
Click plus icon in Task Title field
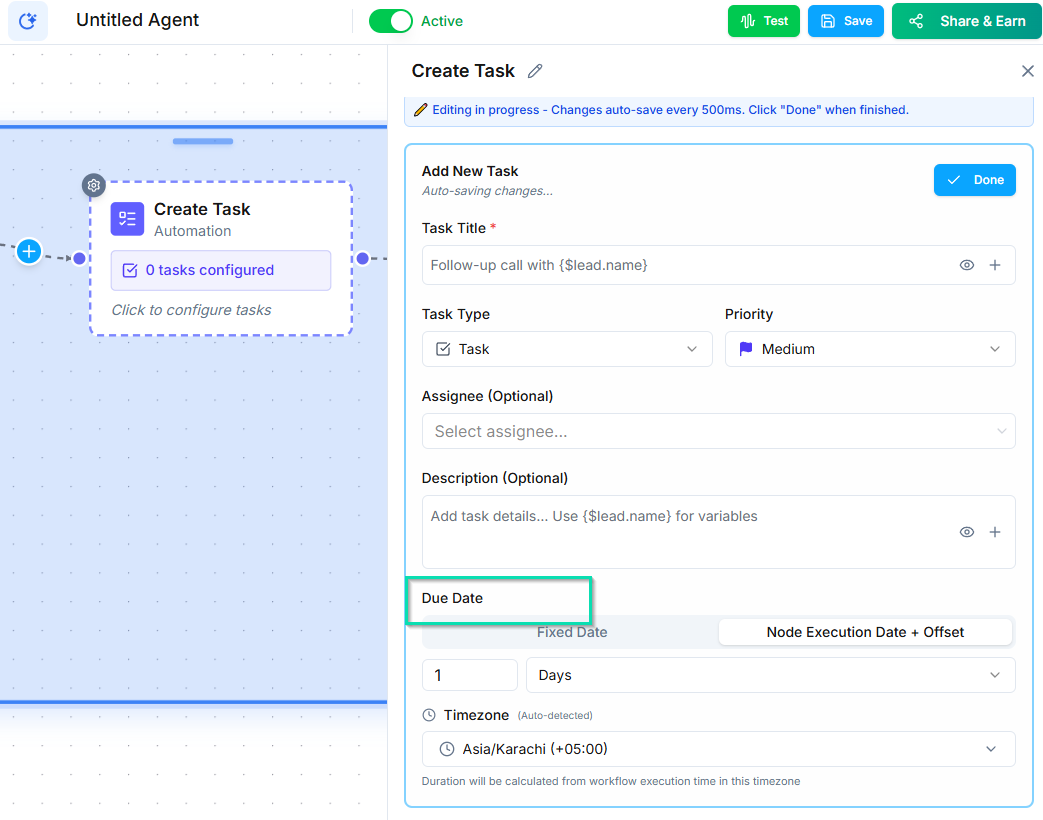[x=995, y=265]
